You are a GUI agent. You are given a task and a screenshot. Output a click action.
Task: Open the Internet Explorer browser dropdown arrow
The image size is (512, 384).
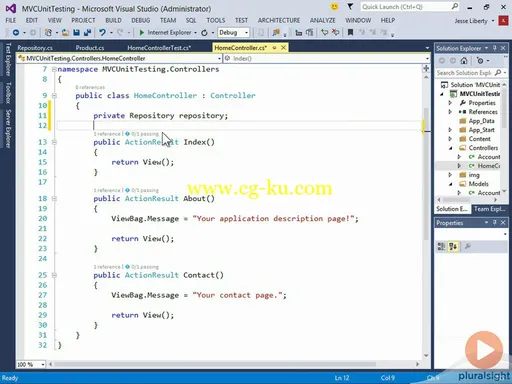[195, 33]
